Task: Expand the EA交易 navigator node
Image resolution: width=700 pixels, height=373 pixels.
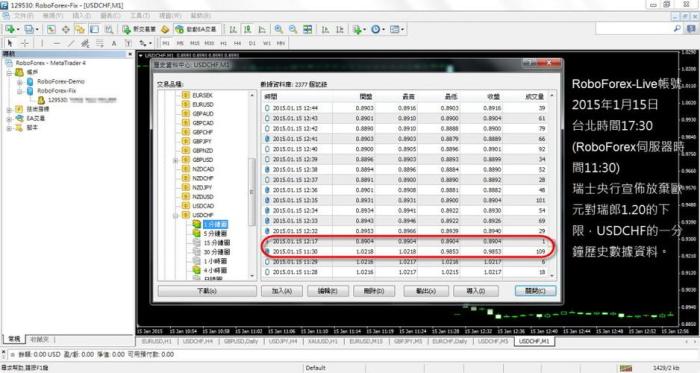Action: point(9,119)
